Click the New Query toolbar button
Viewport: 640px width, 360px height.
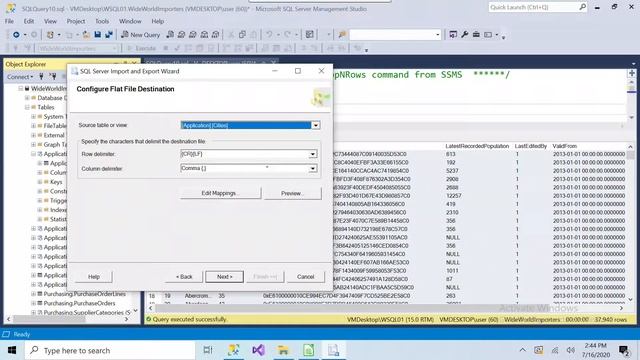pos(141,35)
